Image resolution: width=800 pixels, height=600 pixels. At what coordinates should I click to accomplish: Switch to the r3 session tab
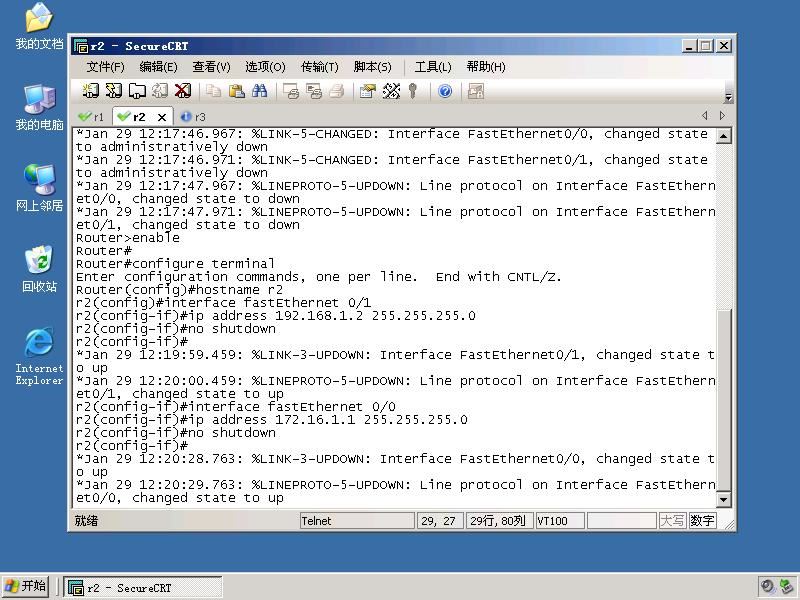click(x=193, y=117)
